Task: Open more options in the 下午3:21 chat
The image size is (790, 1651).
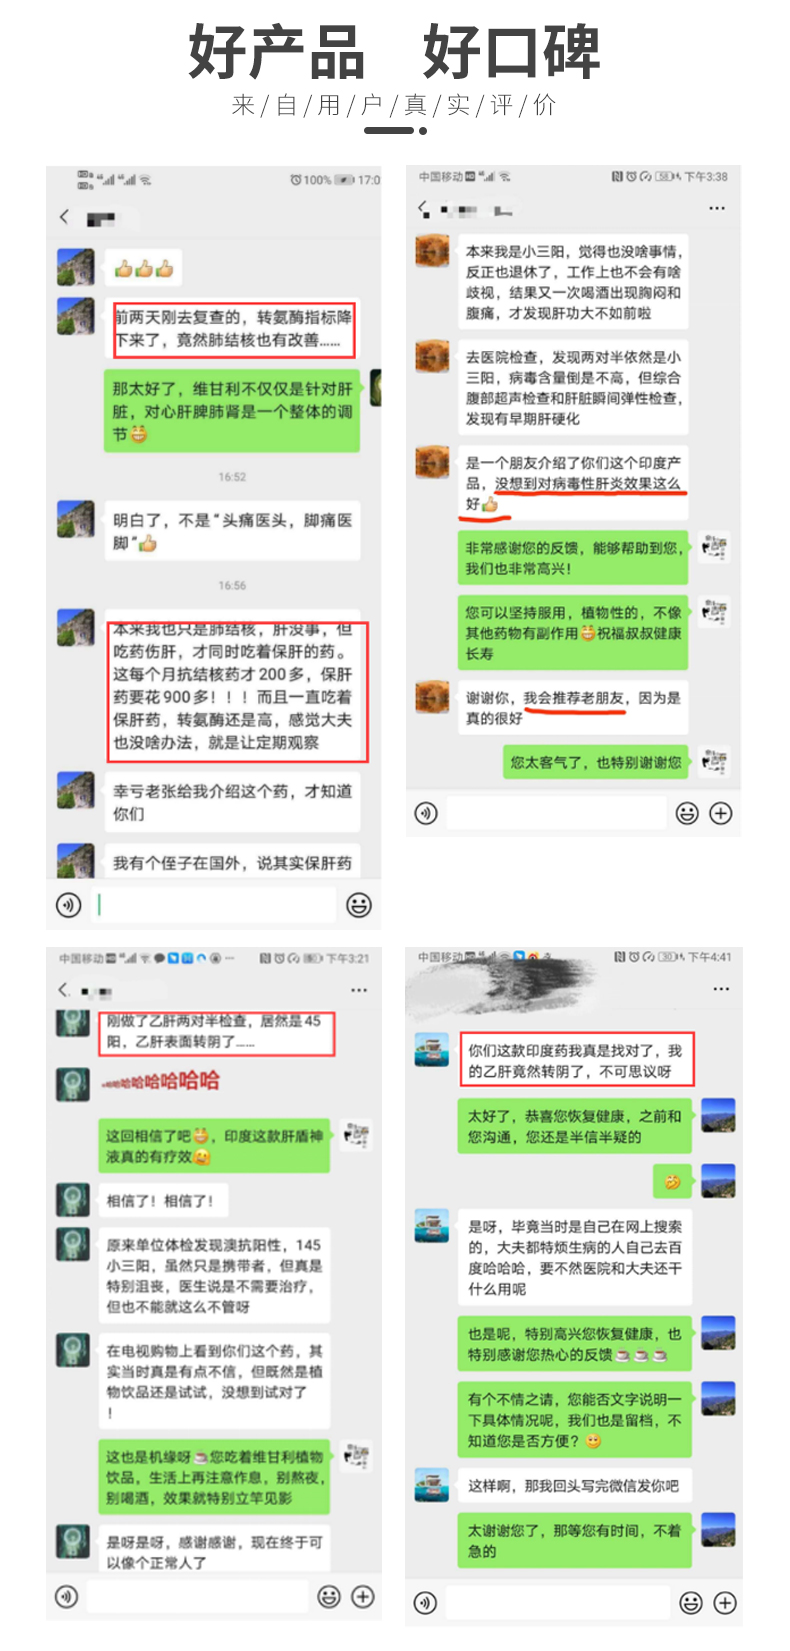Action: [x=359, y=990]
